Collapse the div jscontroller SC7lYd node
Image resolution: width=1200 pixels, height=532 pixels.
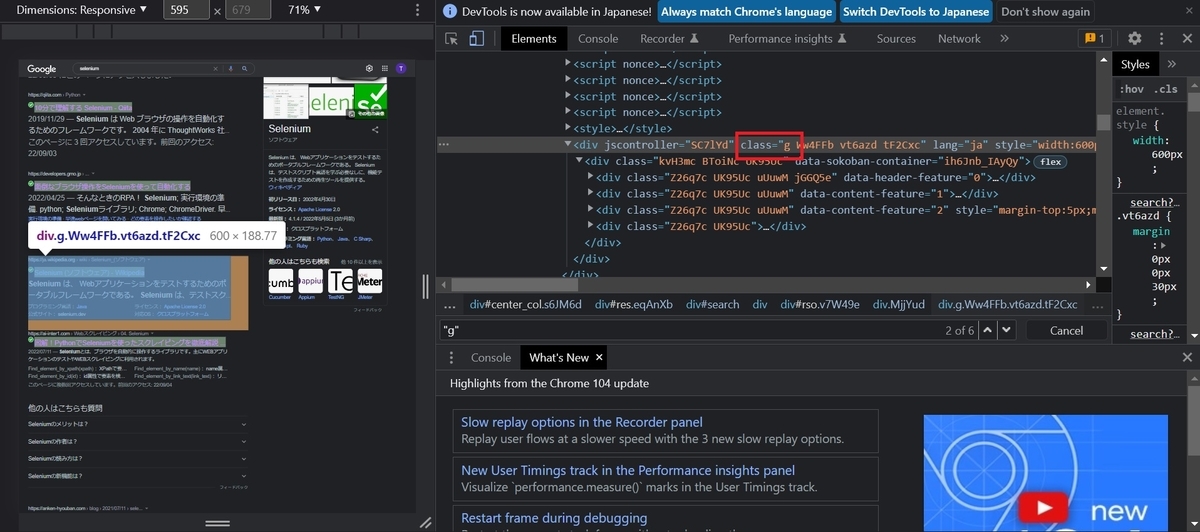point(569,145)
